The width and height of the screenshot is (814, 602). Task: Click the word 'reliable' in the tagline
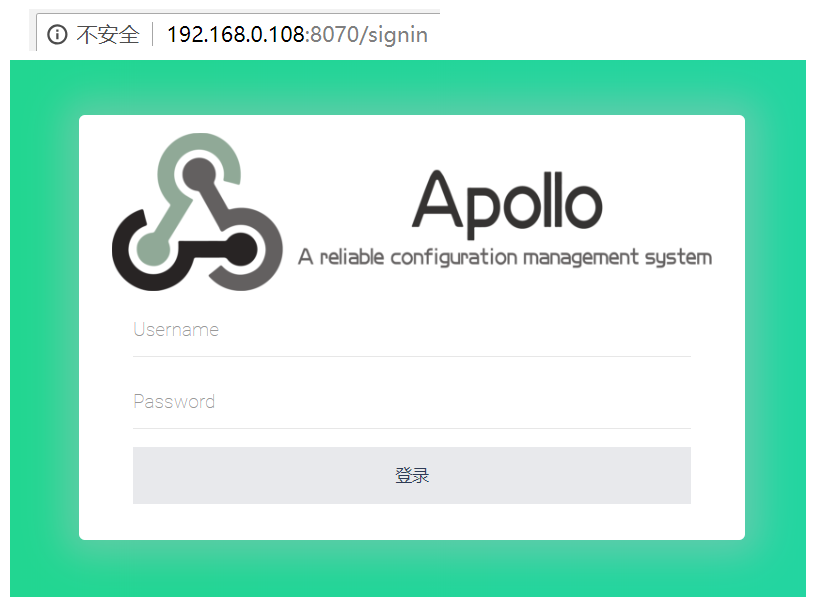tap(351, 257)
